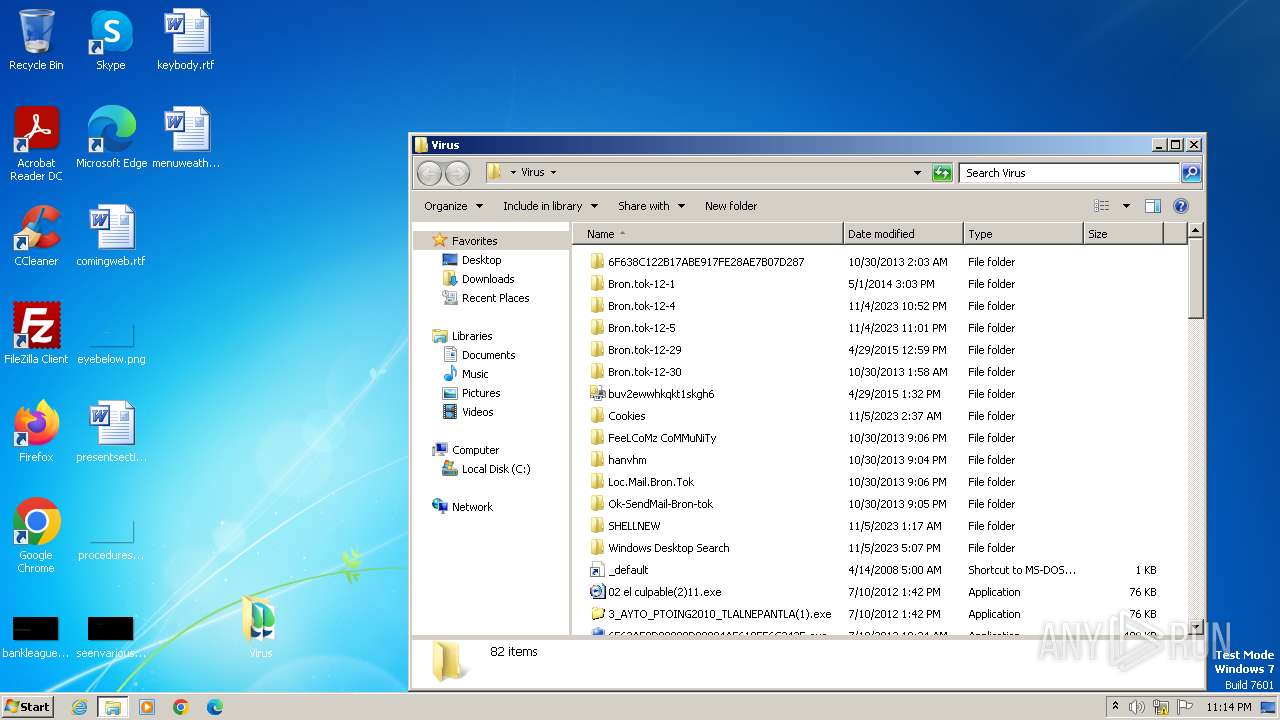Select Libraries in navigation pane
Image resolution: width=1280 pixels, height=720 pixels.
pos(472,336)
